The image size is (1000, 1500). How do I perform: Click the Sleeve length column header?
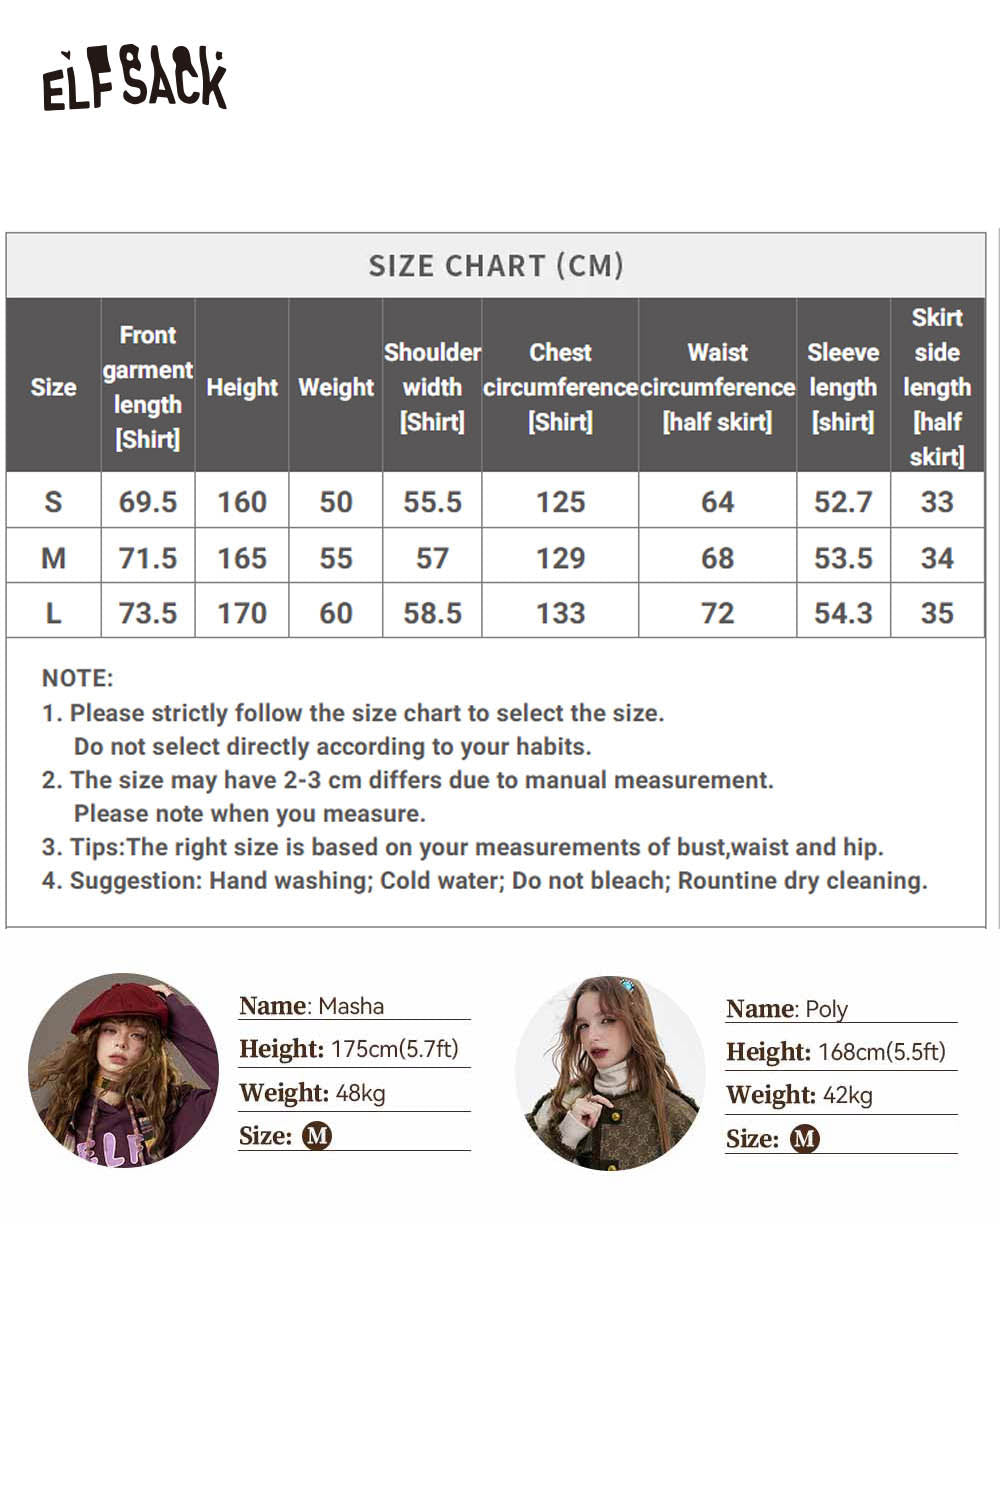[843, 387]
